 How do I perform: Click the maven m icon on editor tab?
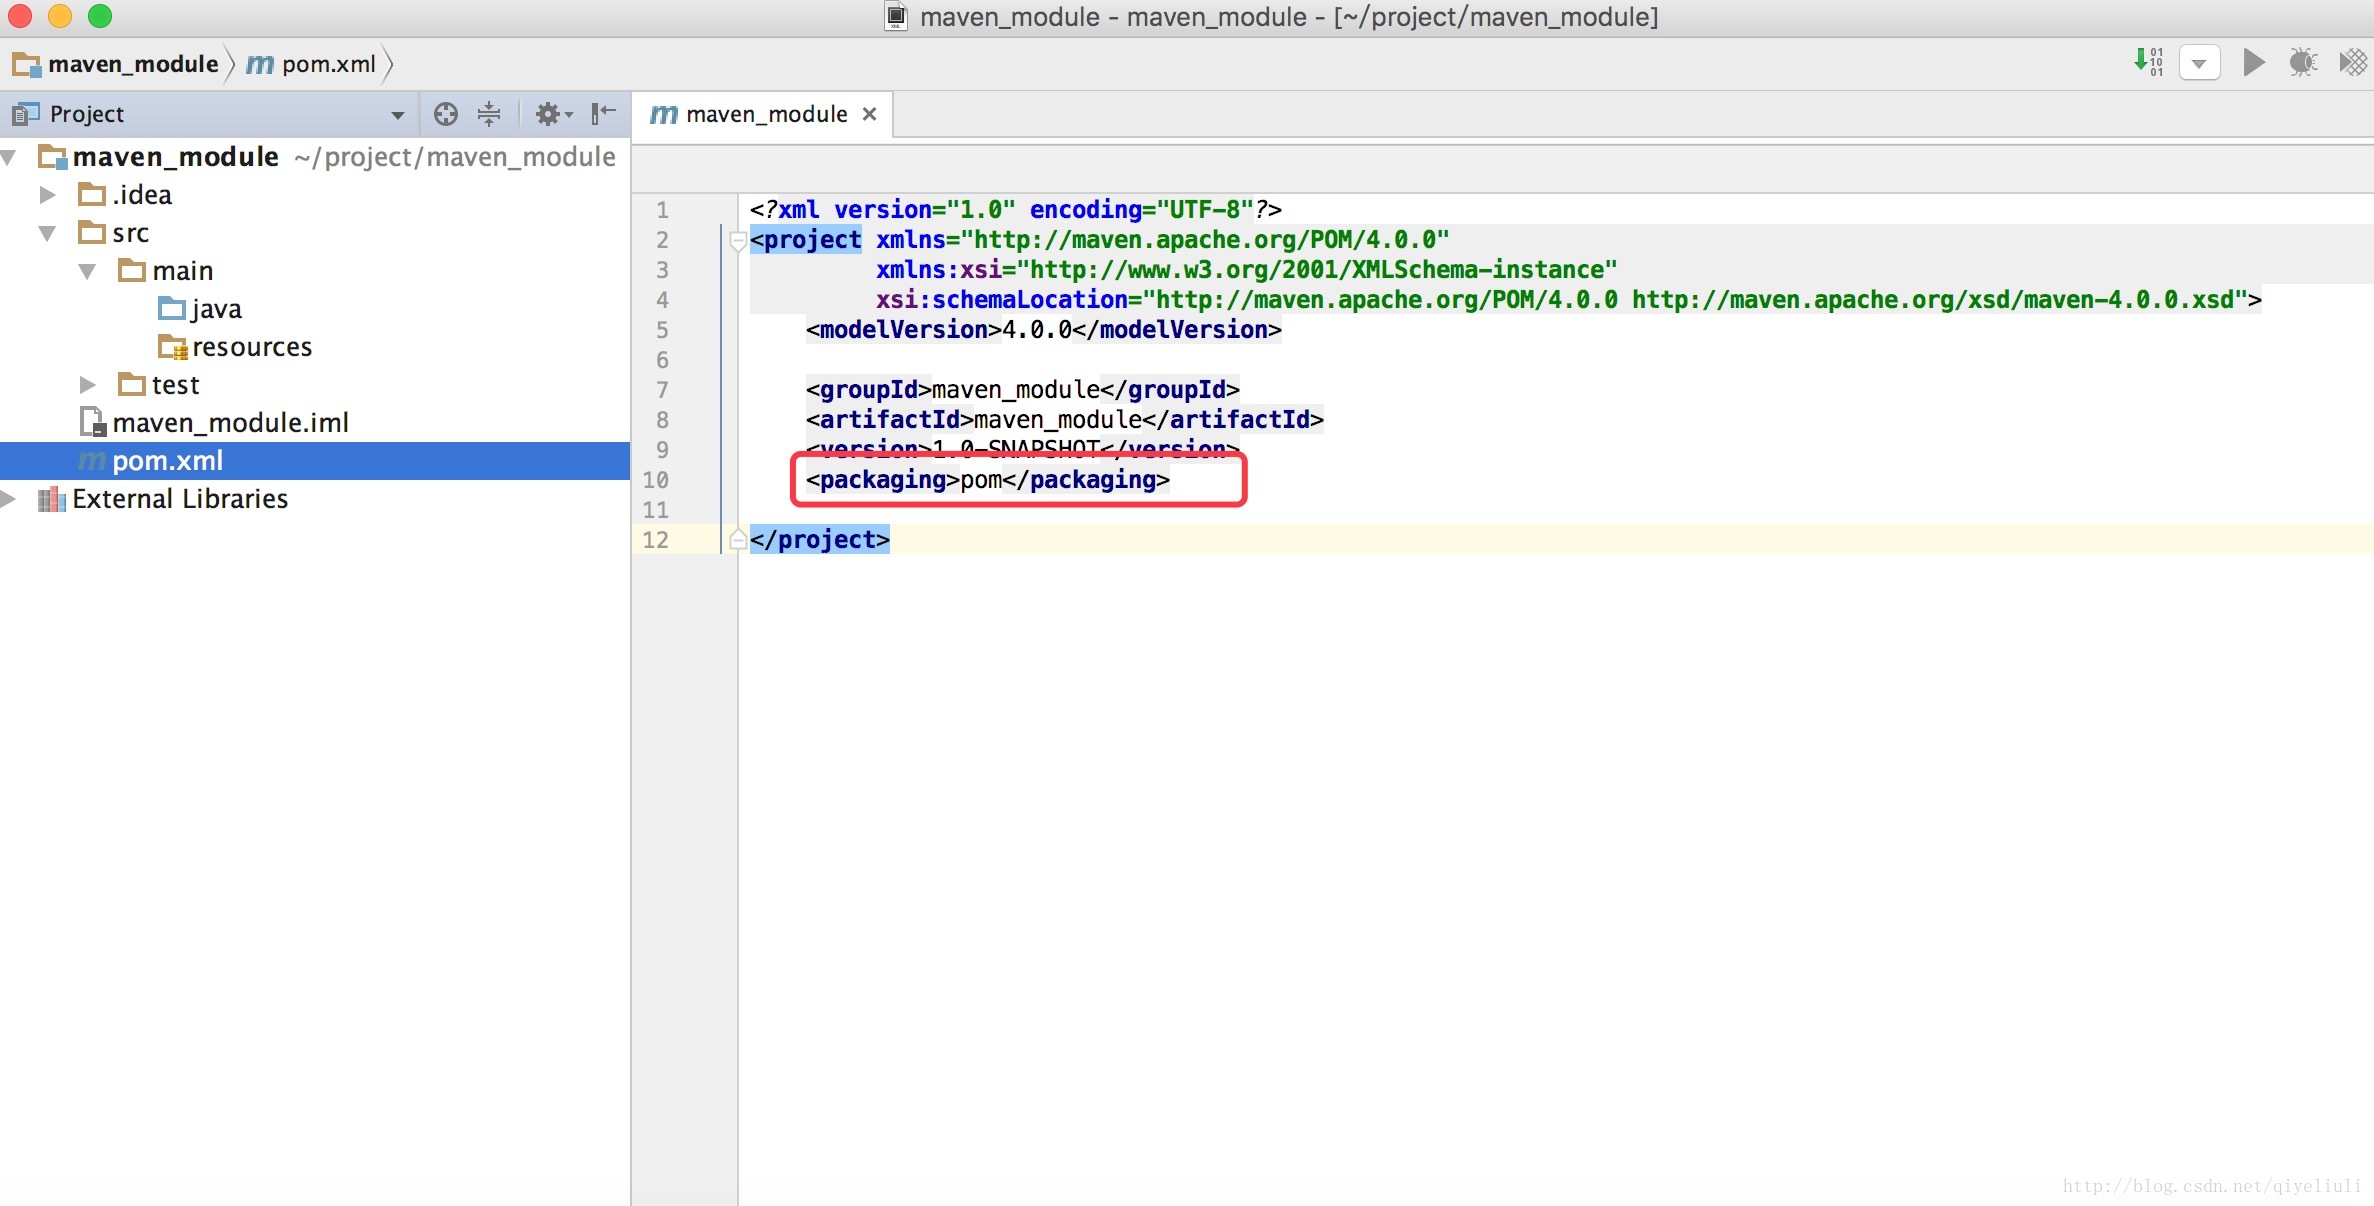coord(663,115)
